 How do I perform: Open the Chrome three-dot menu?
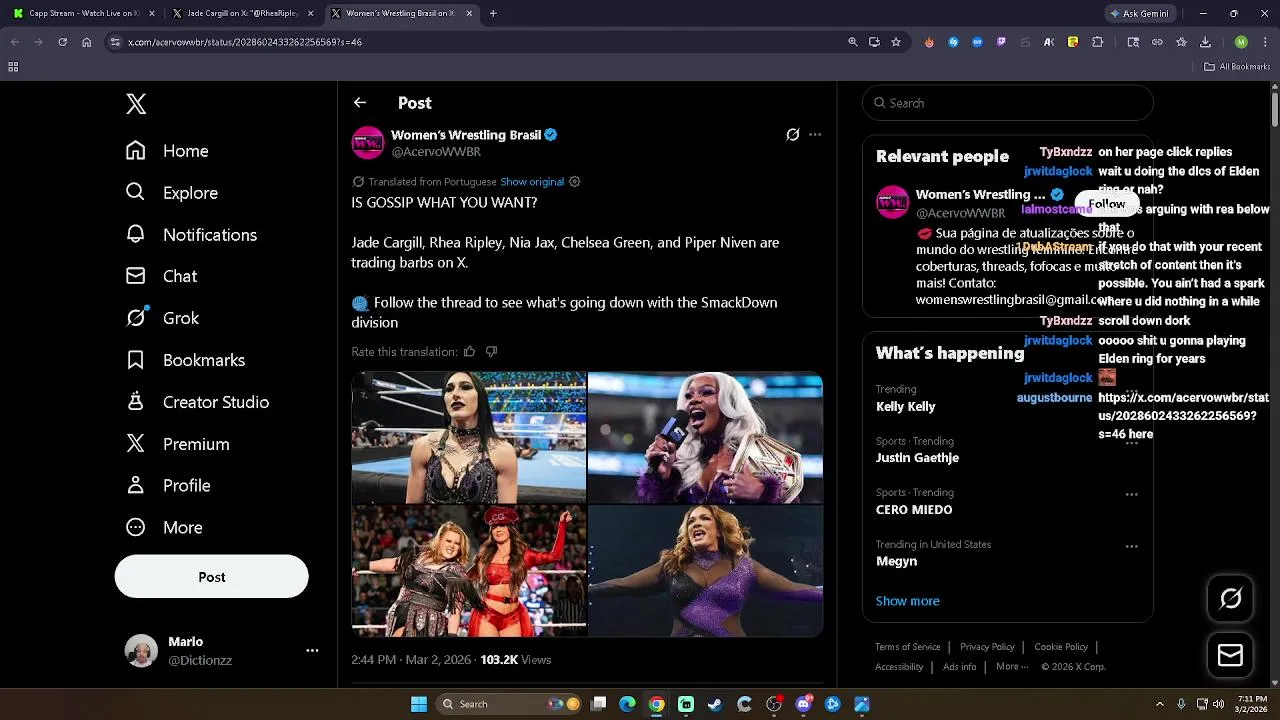(x=1263, y=42)
